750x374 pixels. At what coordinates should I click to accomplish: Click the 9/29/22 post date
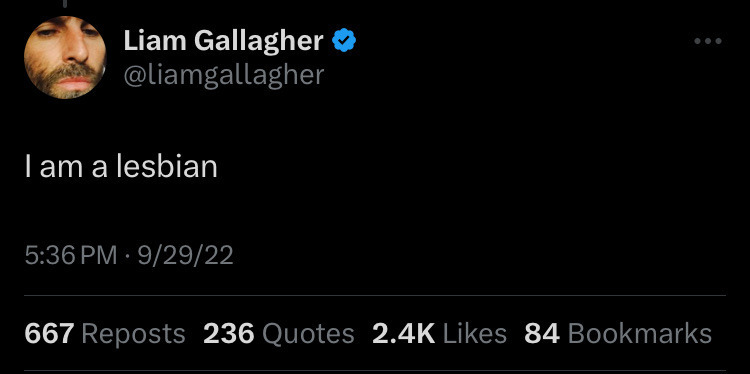pos(186,255)
